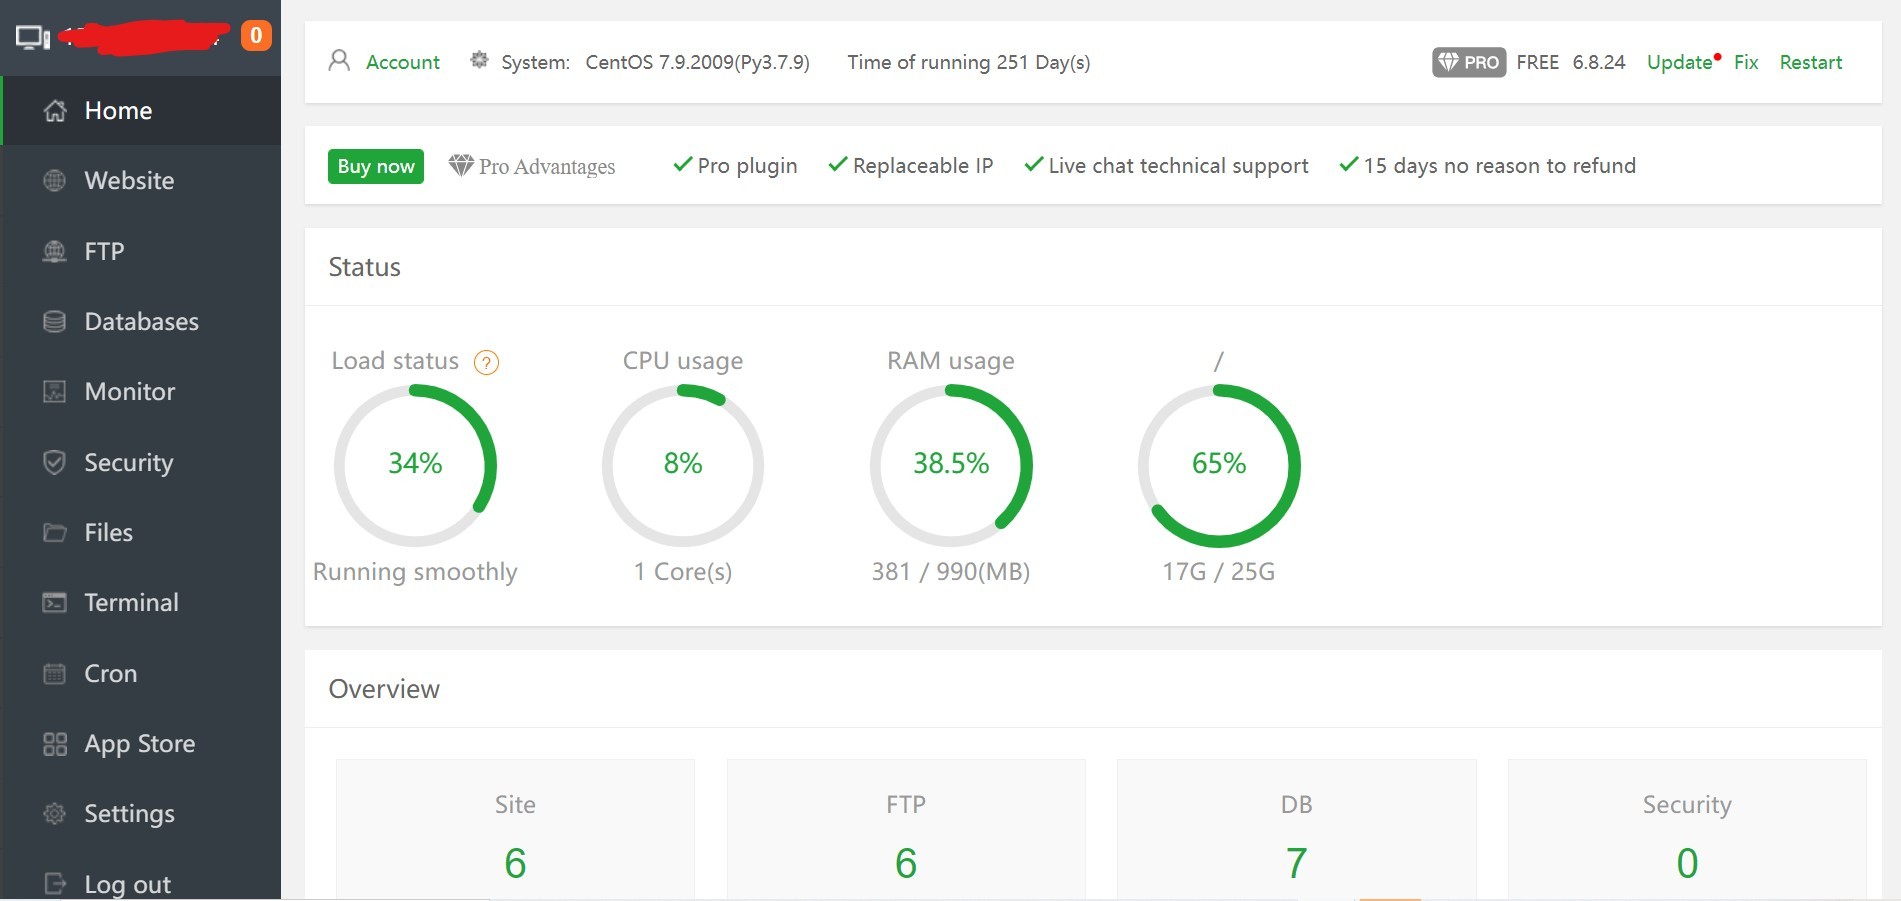Select the Security shield icon
This screenshot has width=1901, height=901.
[x=55, y=462]
